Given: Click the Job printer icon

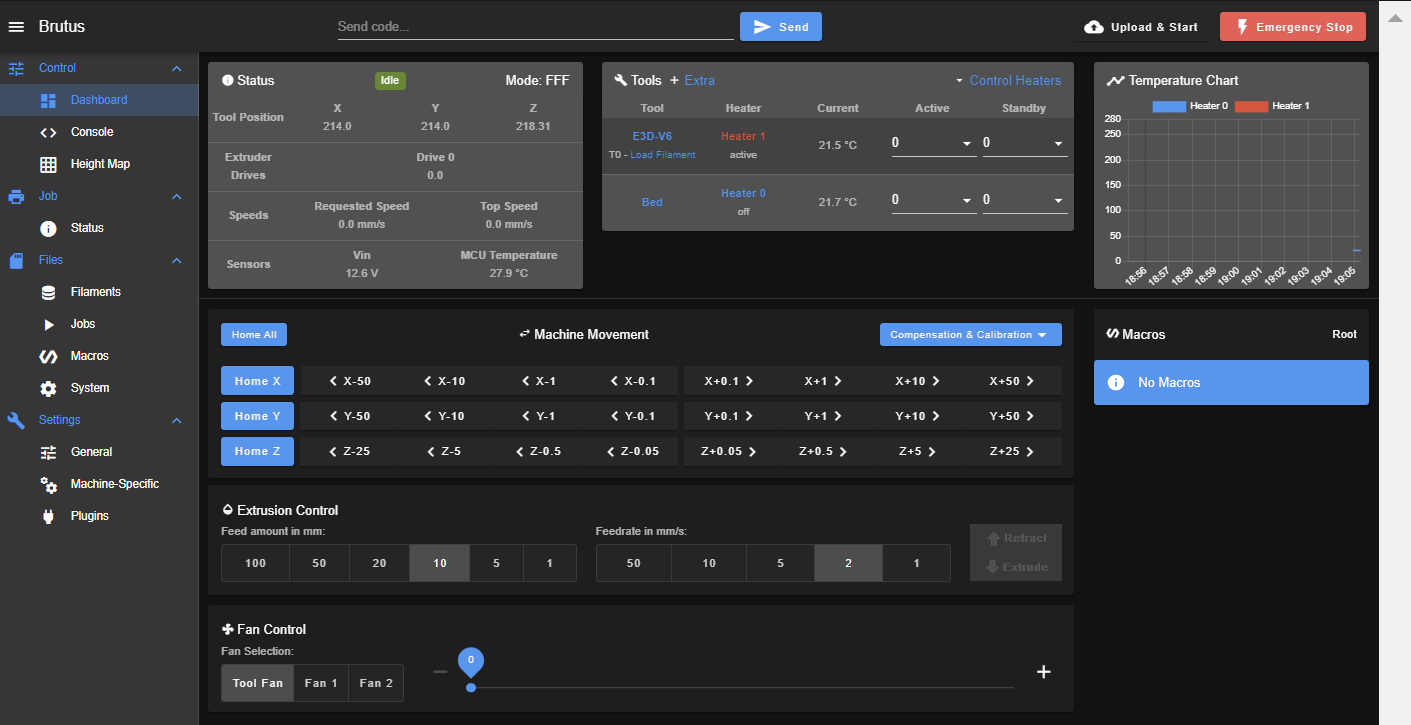Looking at the screenshot, I should coord(16,196).
